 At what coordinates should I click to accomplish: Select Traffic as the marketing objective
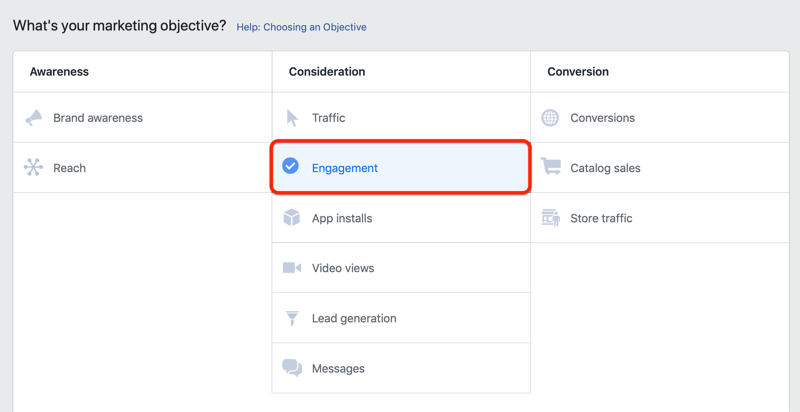pos(328,118)
